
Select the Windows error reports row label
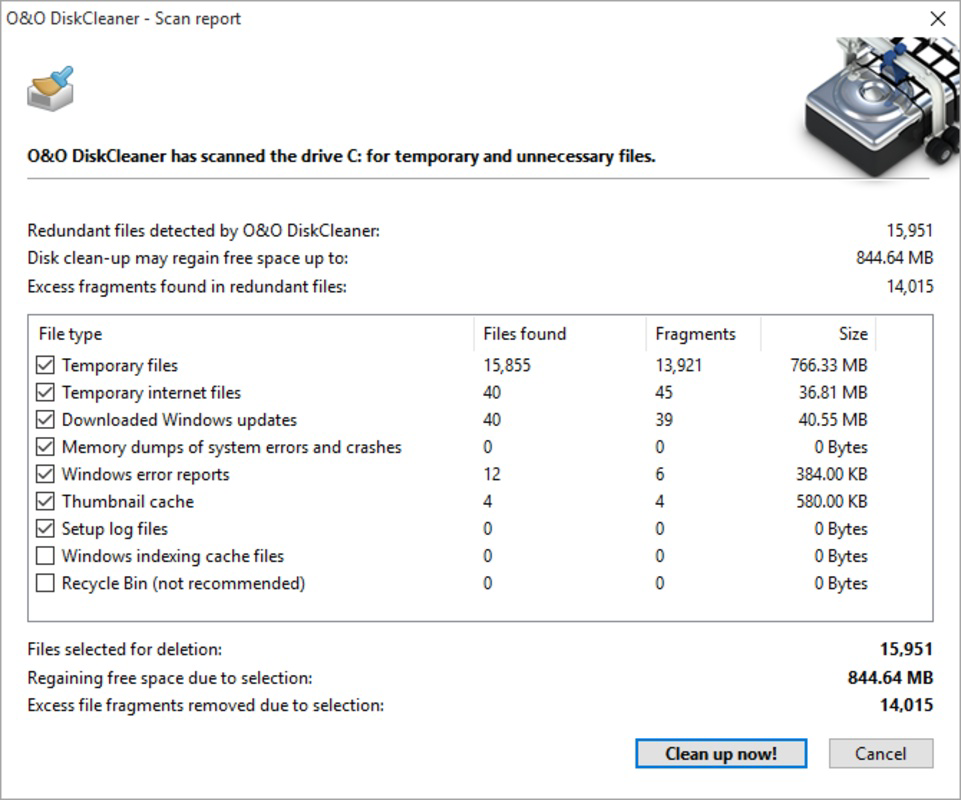coord(145,474)
